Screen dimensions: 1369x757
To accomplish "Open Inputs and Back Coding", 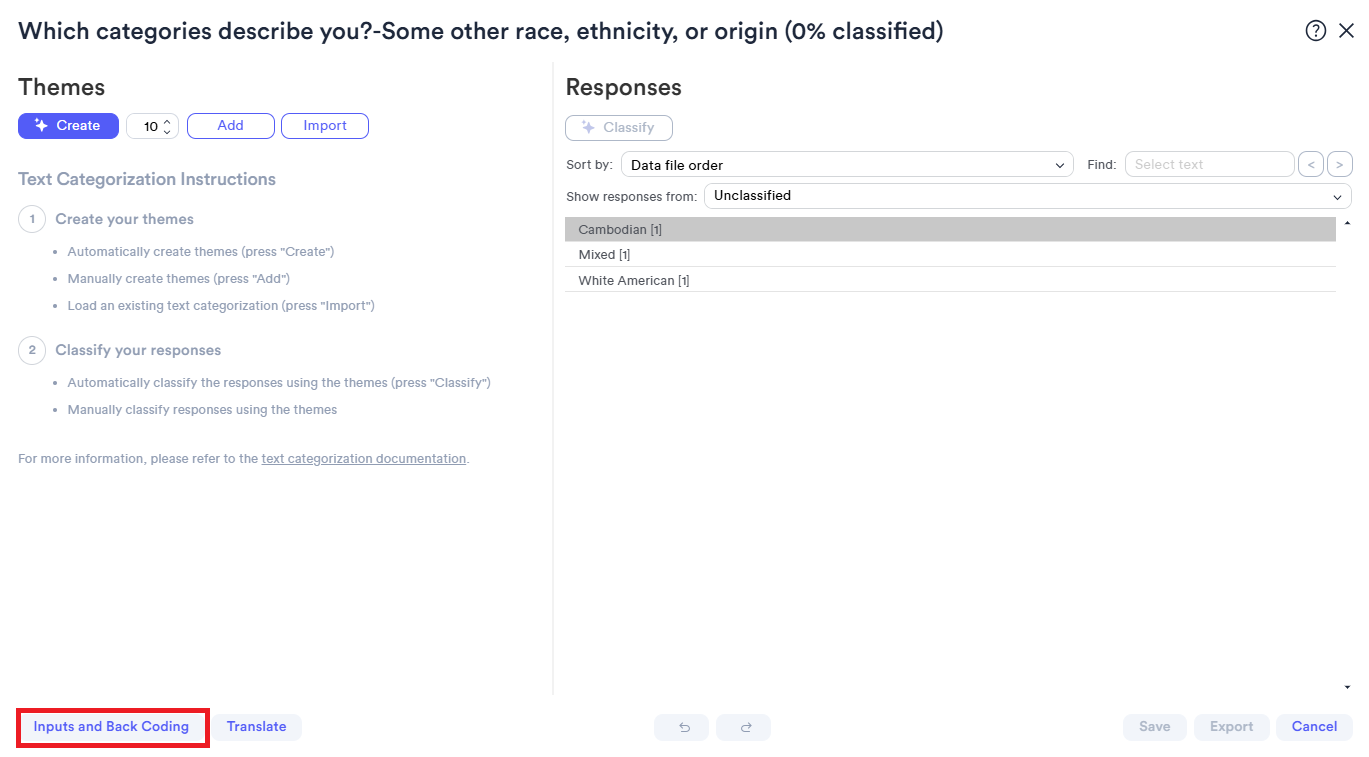I will pos(111,727).
